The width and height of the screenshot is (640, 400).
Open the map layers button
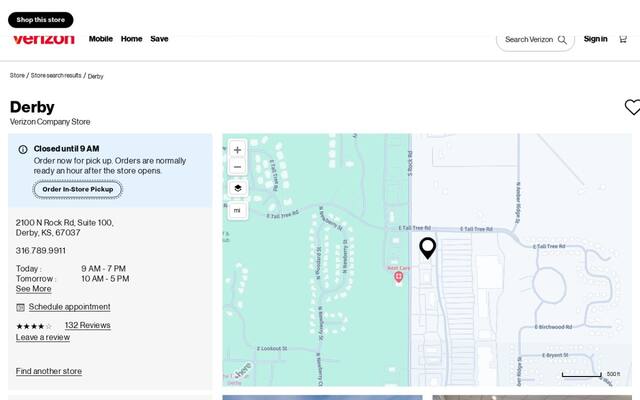(238, 188)
